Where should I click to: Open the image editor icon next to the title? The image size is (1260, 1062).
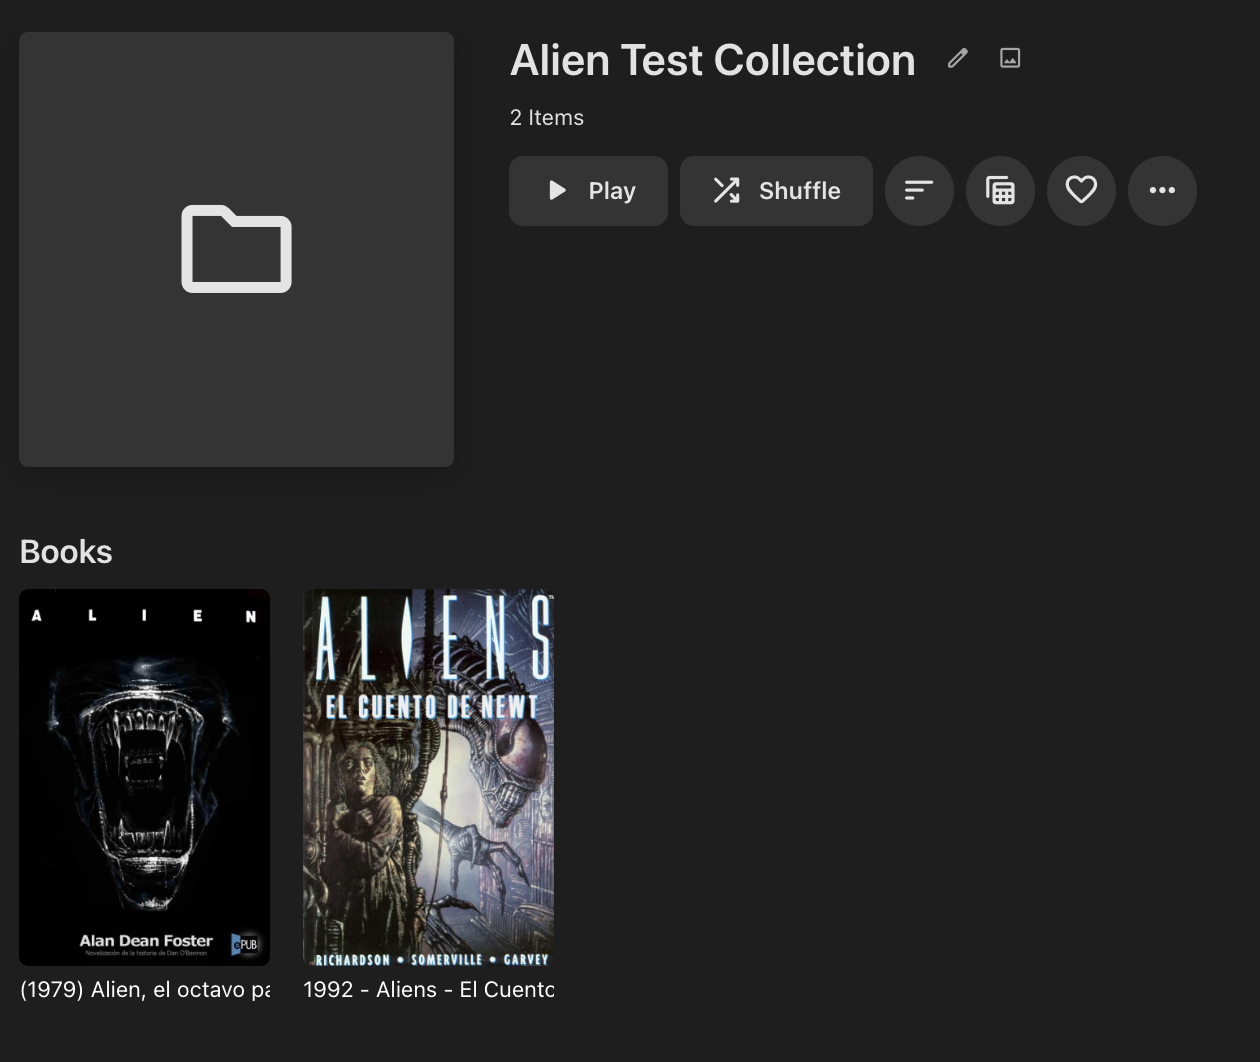(x=1010, y=59)
